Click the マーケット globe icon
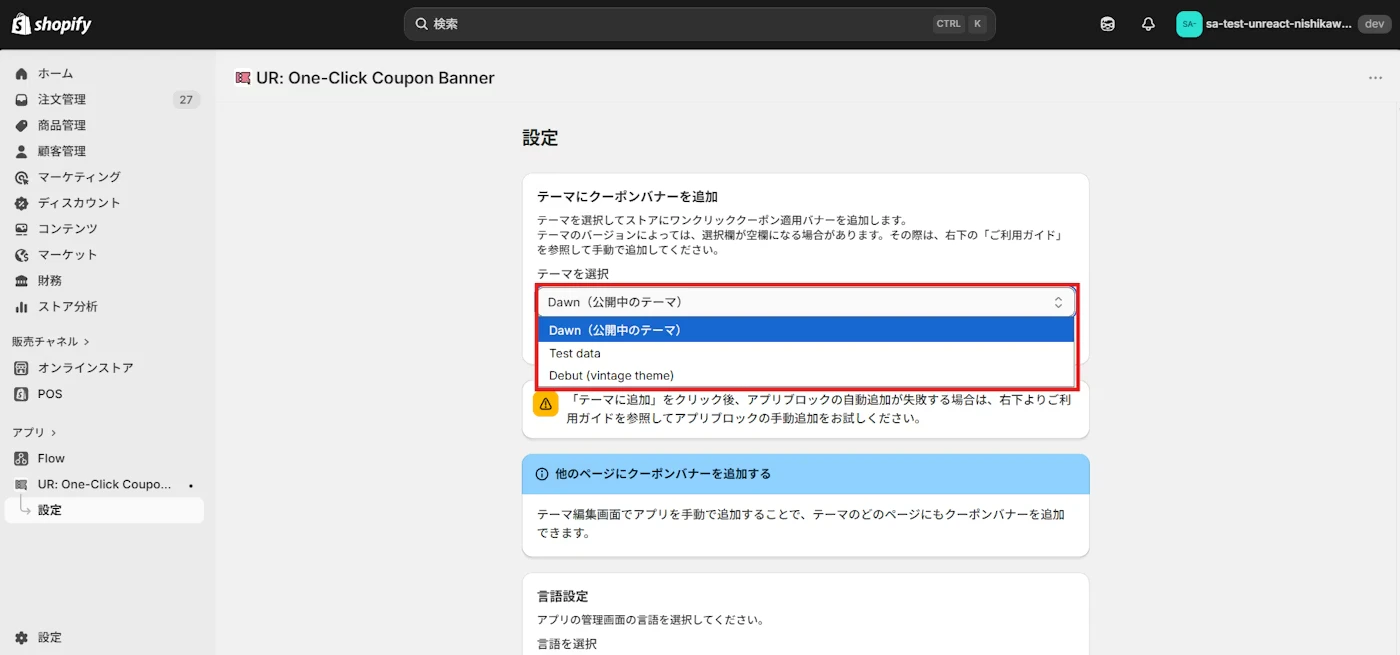 [x=21, y=255]
